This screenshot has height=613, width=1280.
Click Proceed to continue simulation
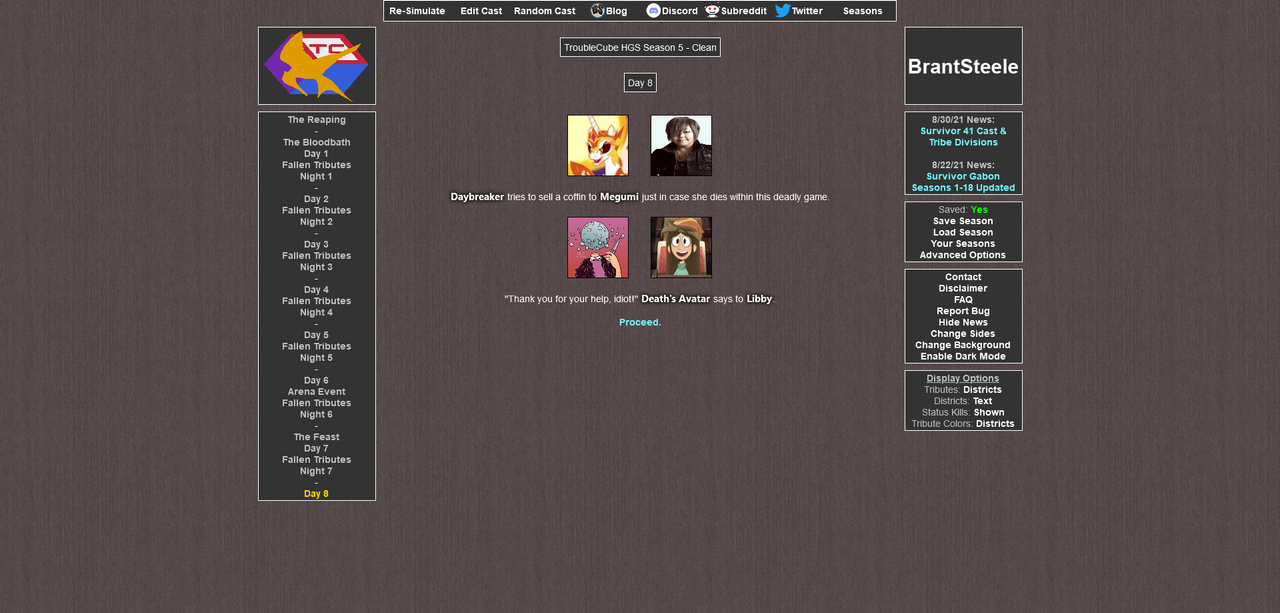point(640,322)
